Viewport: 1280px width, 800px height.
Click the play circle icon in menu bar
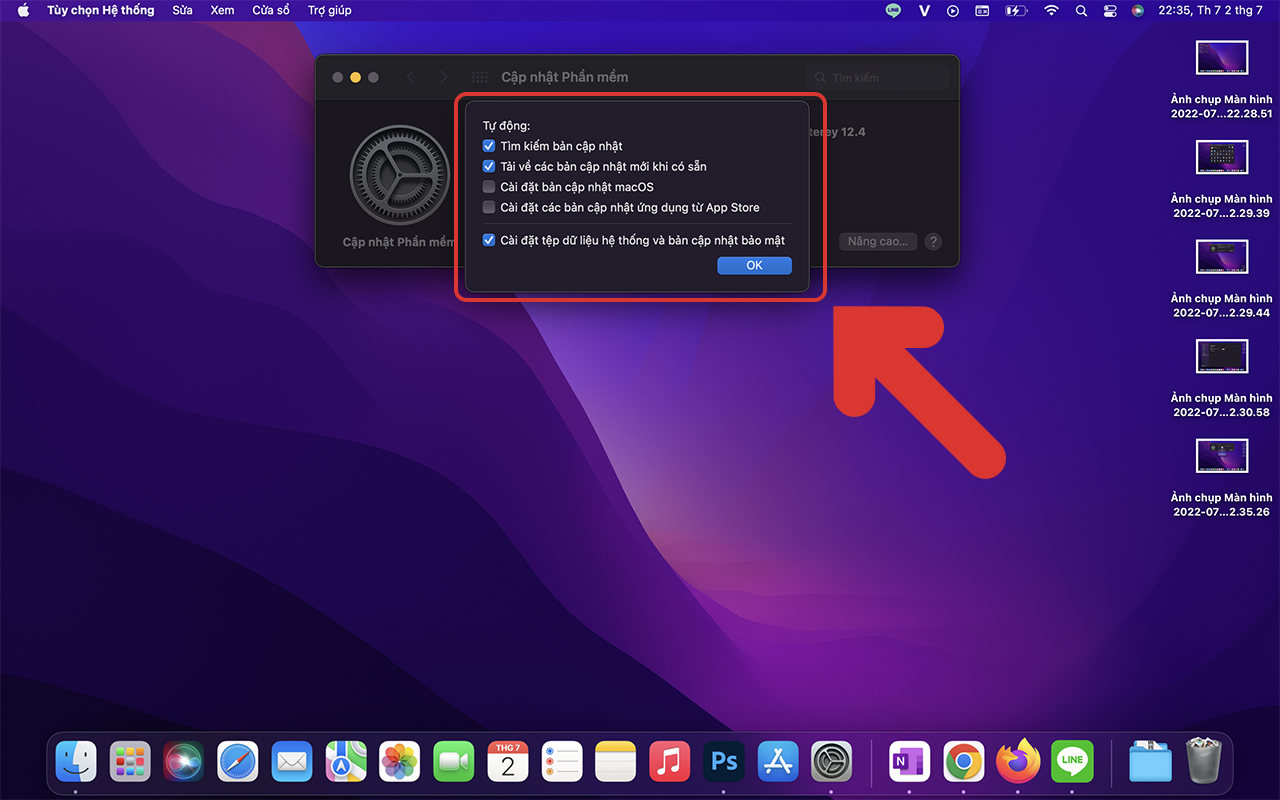(x=953, y=10)
